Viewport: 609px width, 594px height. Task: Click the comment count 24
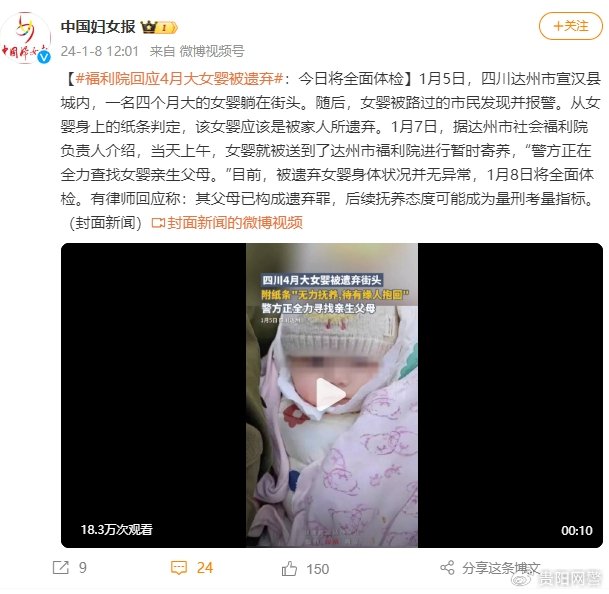click(205, 568)
